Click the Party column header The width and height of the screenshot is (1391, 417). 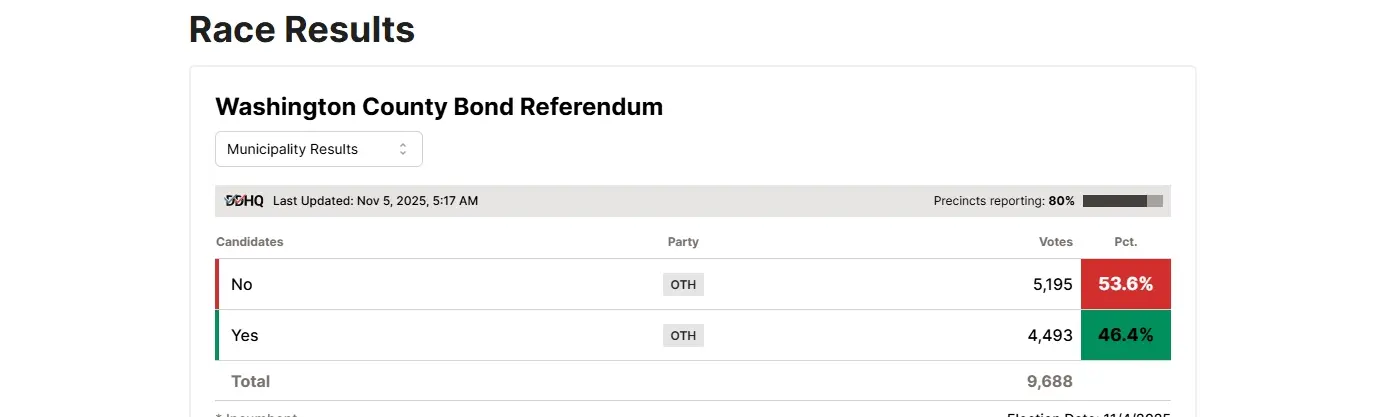(683, 242)
